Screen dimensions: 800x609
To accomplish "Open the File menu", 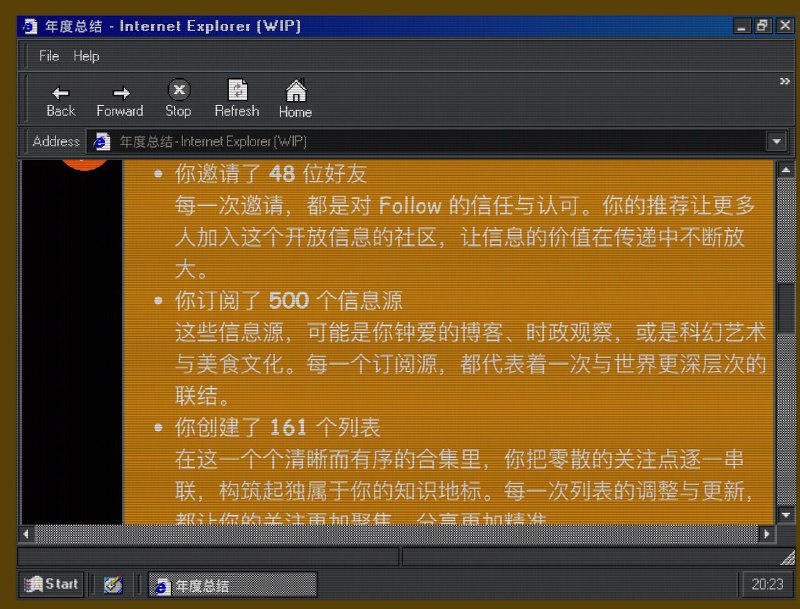I will click(x=47, y=57).
